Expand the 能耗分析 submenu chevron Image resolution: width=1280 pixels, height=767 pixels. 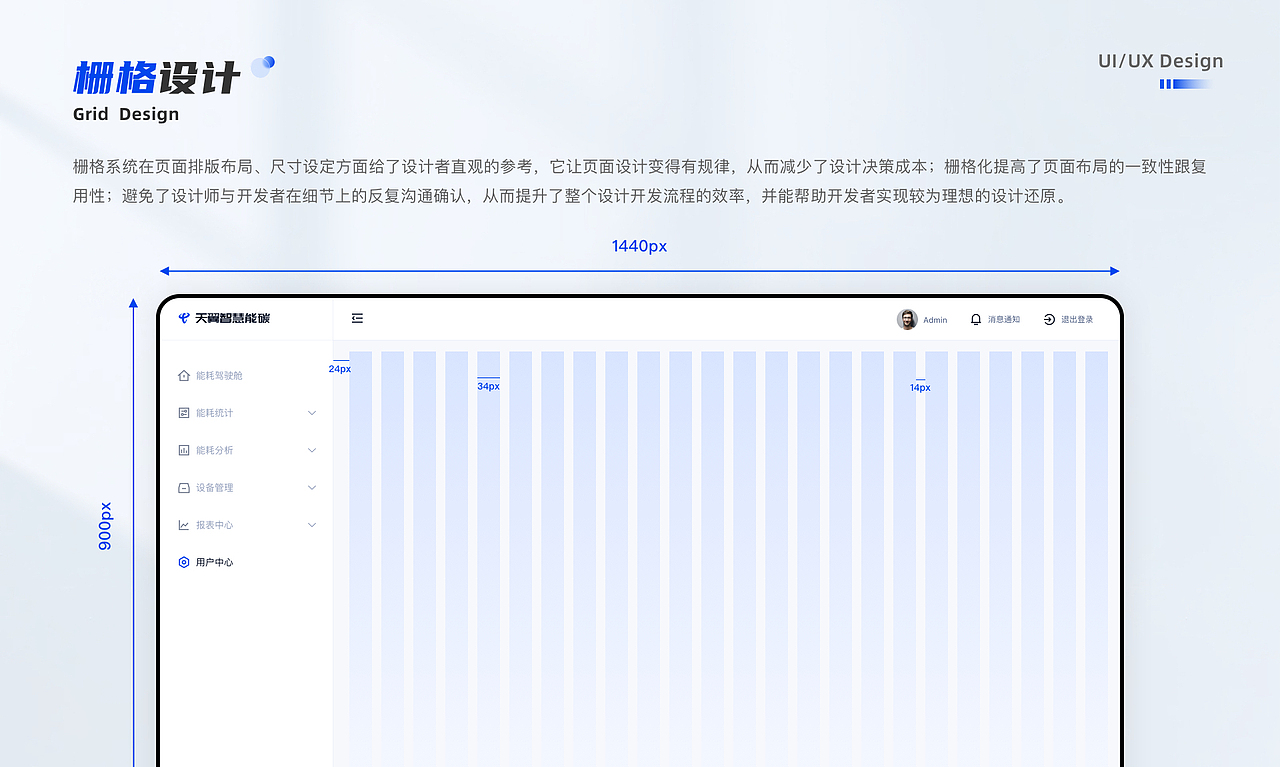(x=312, y=450)
